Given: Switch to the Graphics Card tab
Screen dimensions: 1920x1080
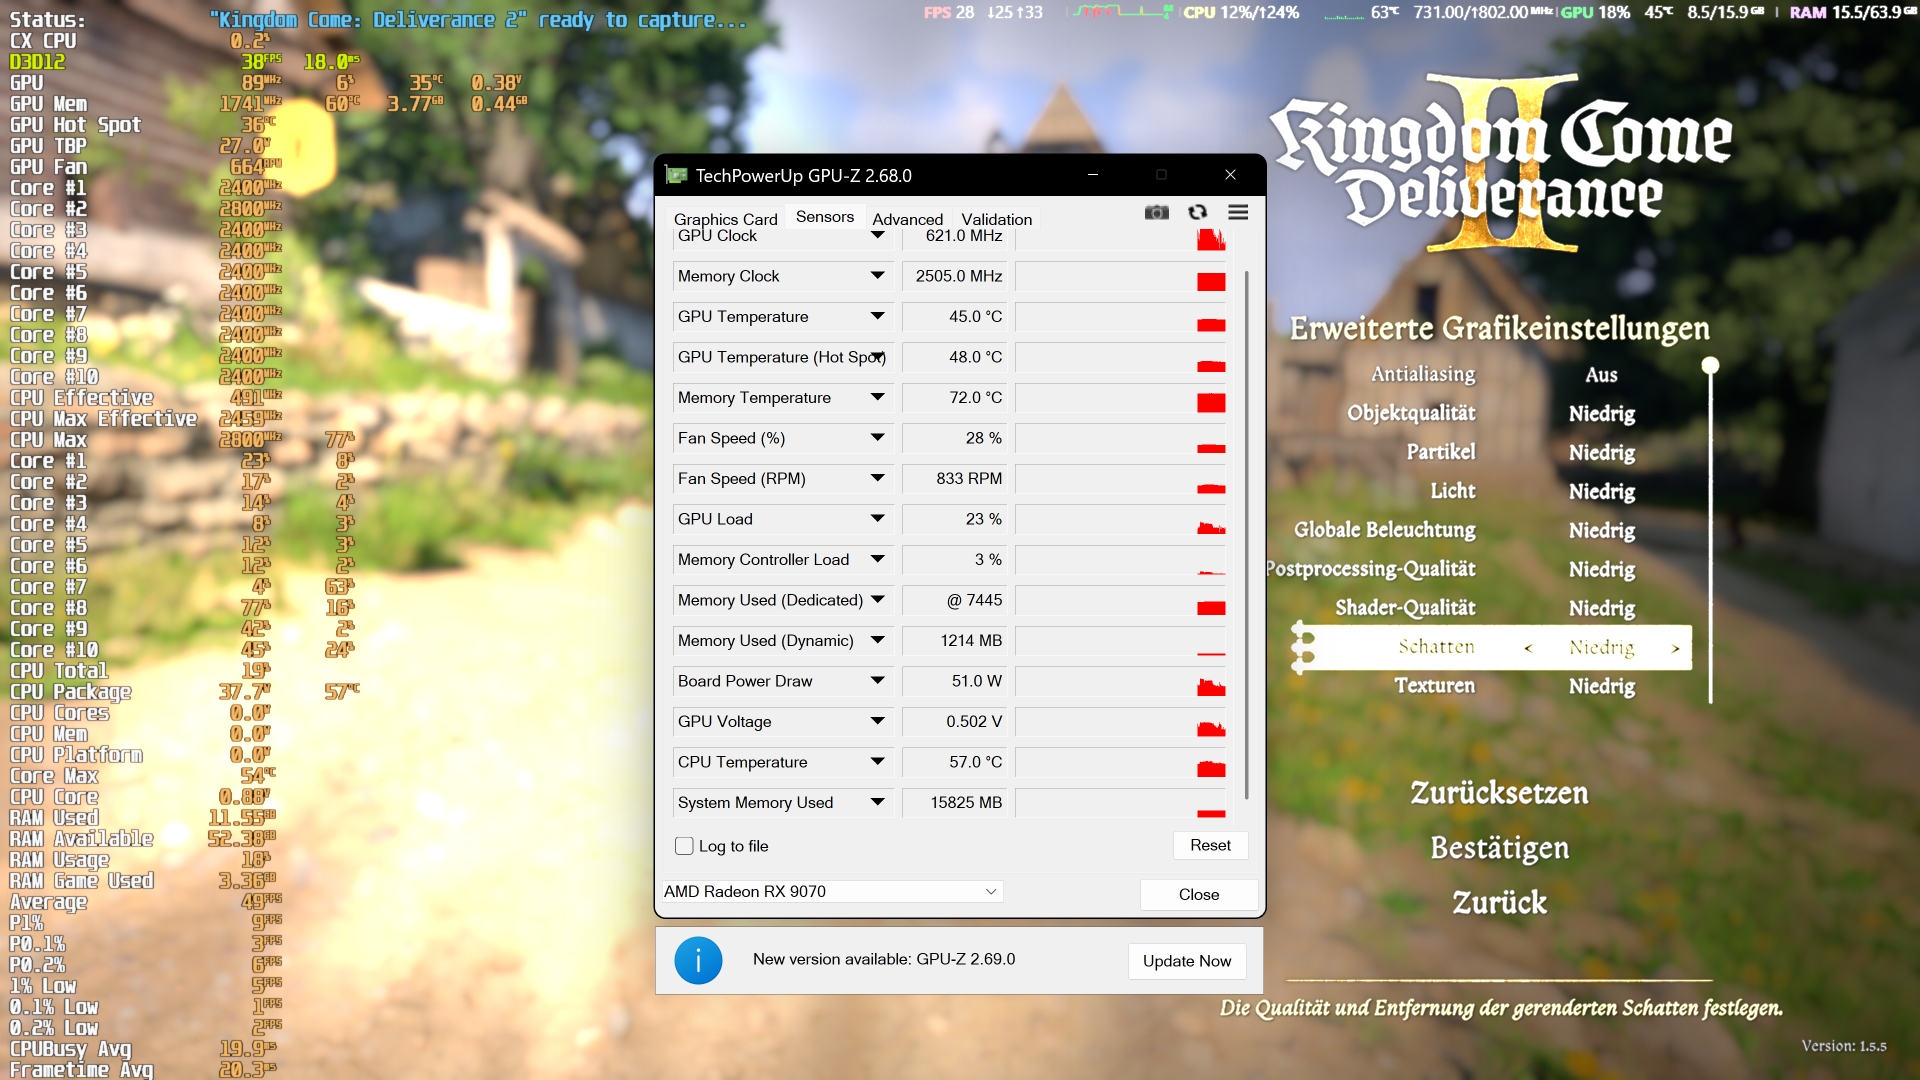Looking at the screenshot, I should click(725, 219).
